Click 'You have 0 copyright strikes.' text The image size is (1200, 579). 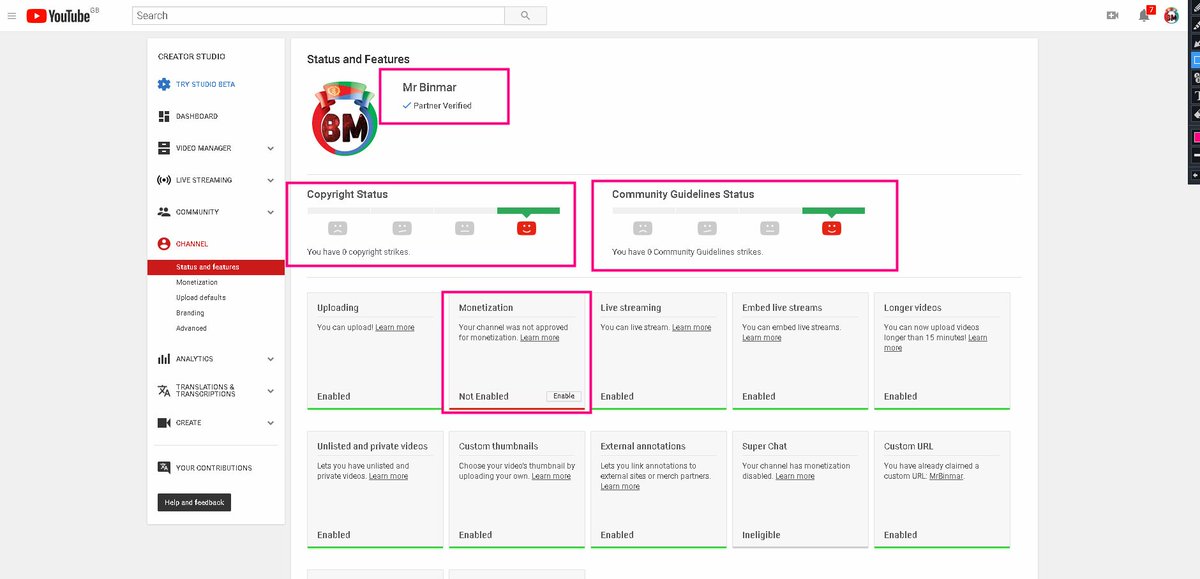(358, 252)
